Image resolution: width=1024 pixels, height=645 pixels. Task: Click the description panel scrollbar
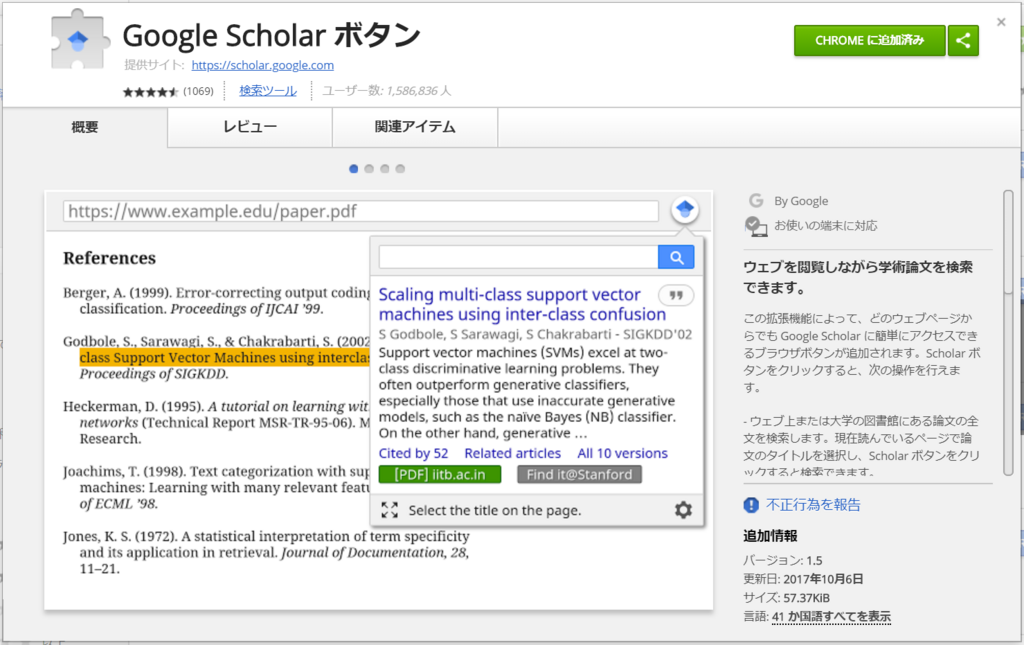[x=1008, y=334]
